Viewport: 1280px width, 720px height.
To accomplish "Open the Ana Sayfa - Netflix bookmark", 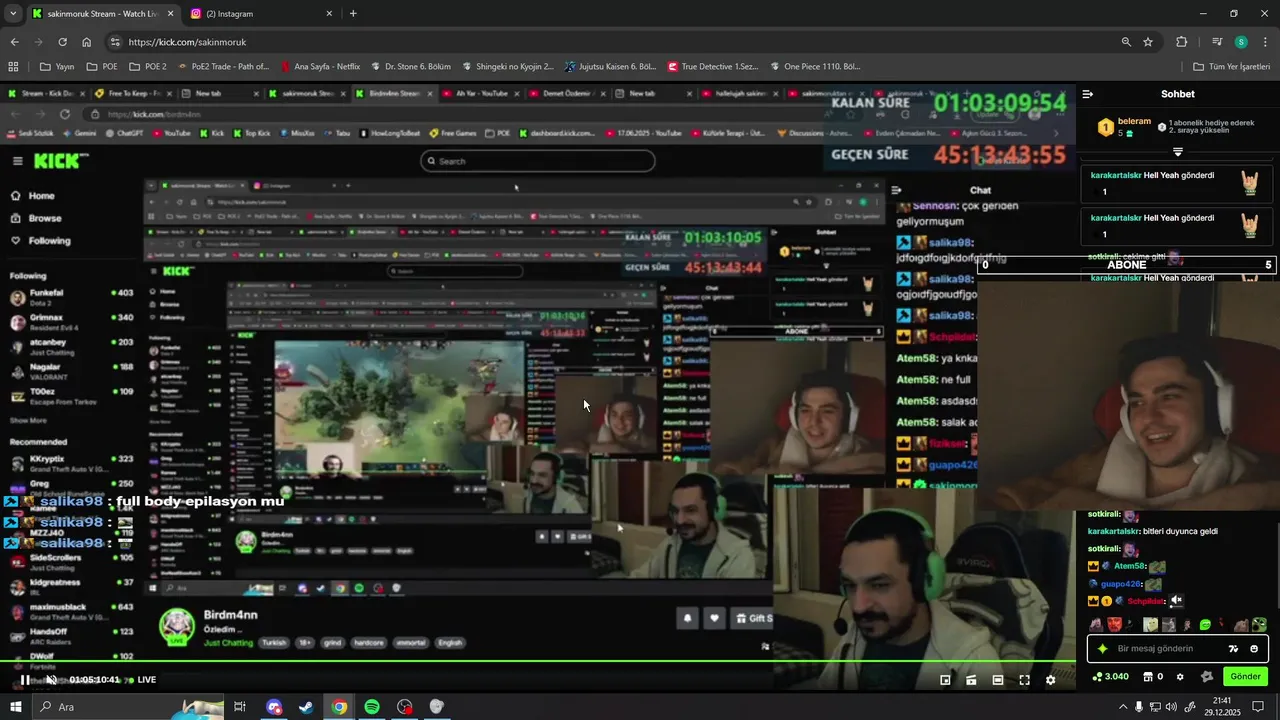I will 319,67.
